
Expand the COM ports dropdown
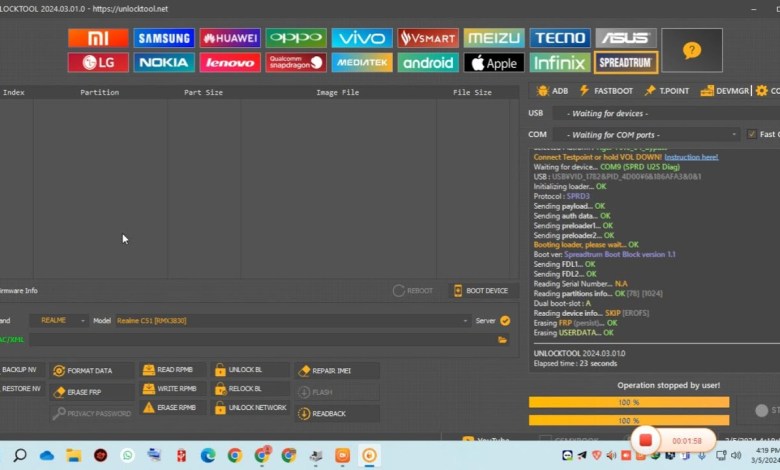click(x=646, y=135)
